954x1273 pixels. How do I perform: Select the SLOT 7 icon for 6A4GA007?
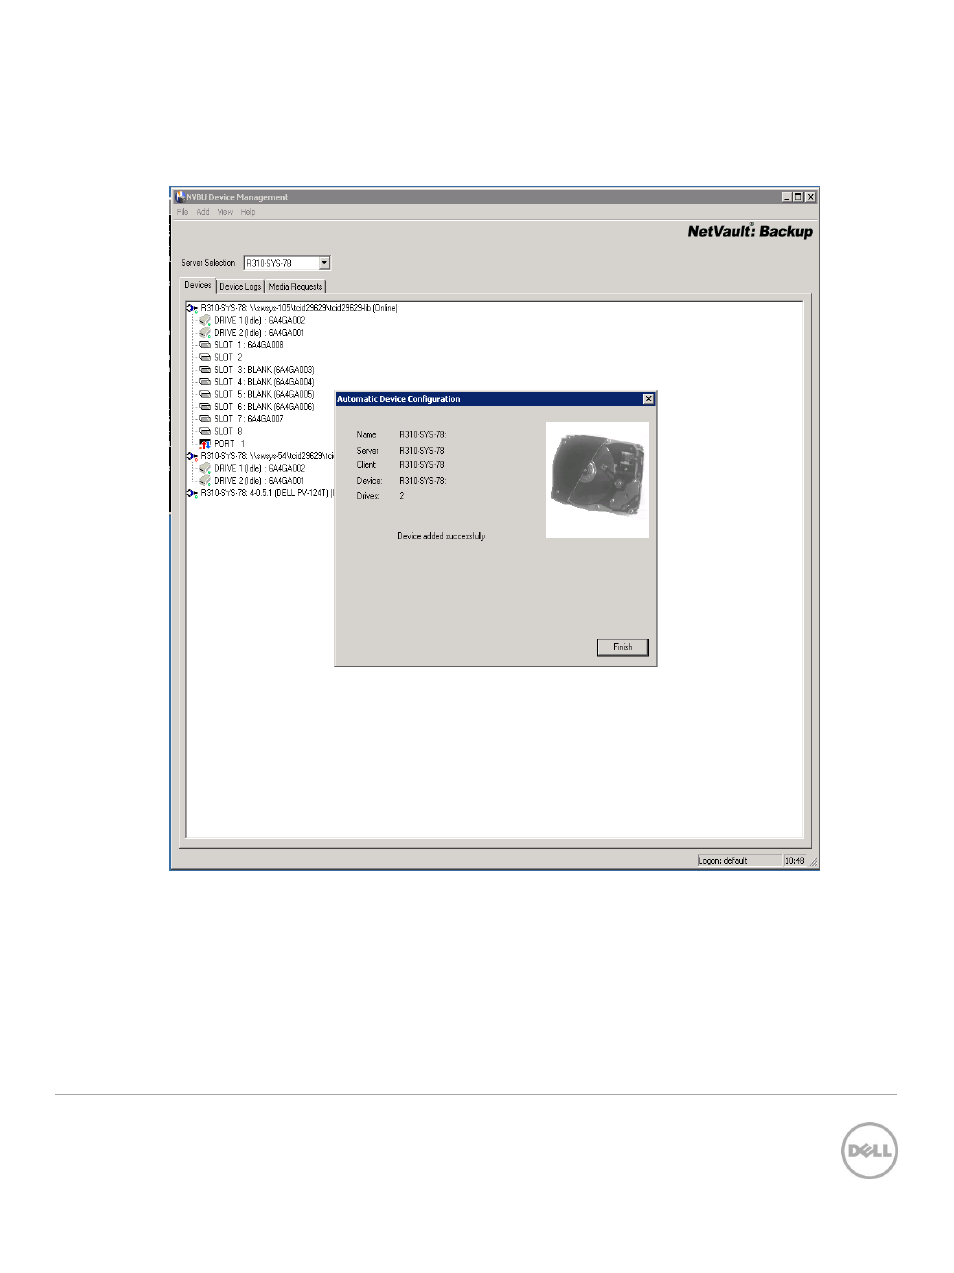[205, 419]
